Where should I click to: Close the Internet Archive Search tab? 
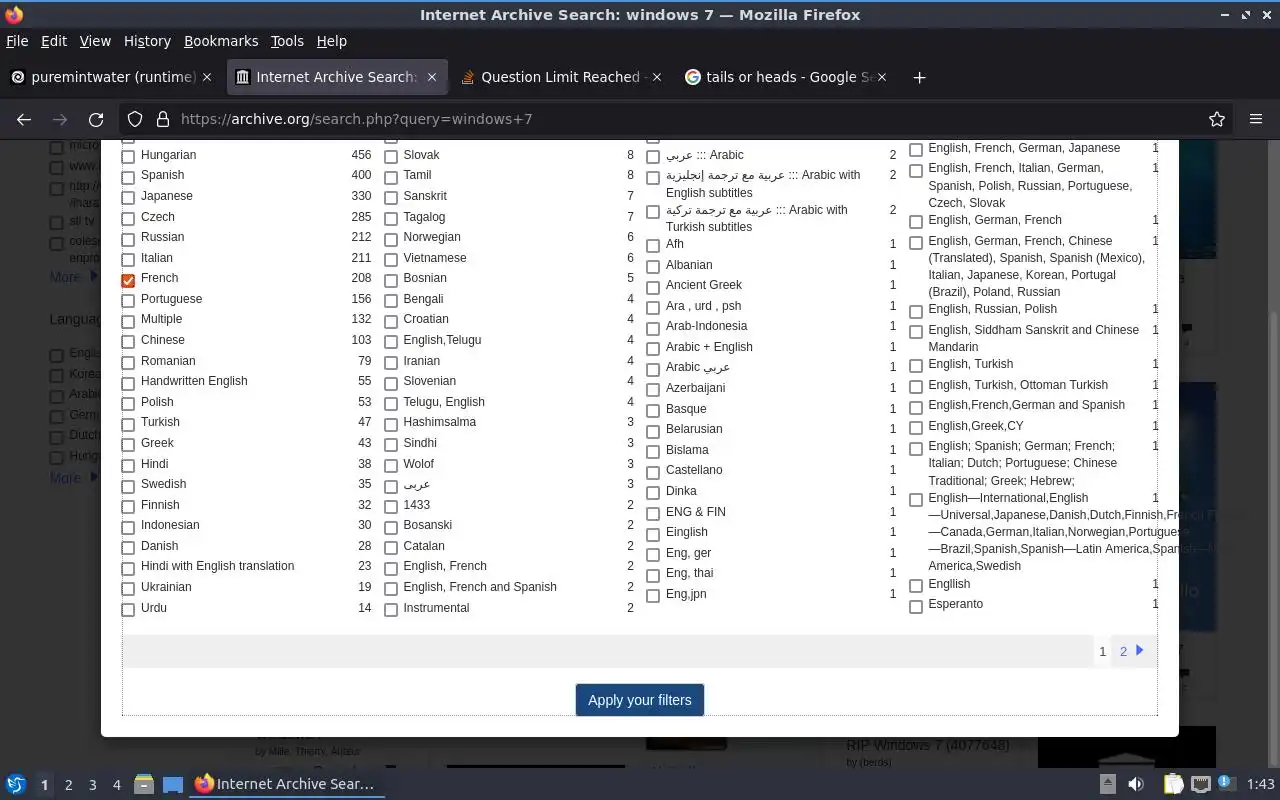432,77
